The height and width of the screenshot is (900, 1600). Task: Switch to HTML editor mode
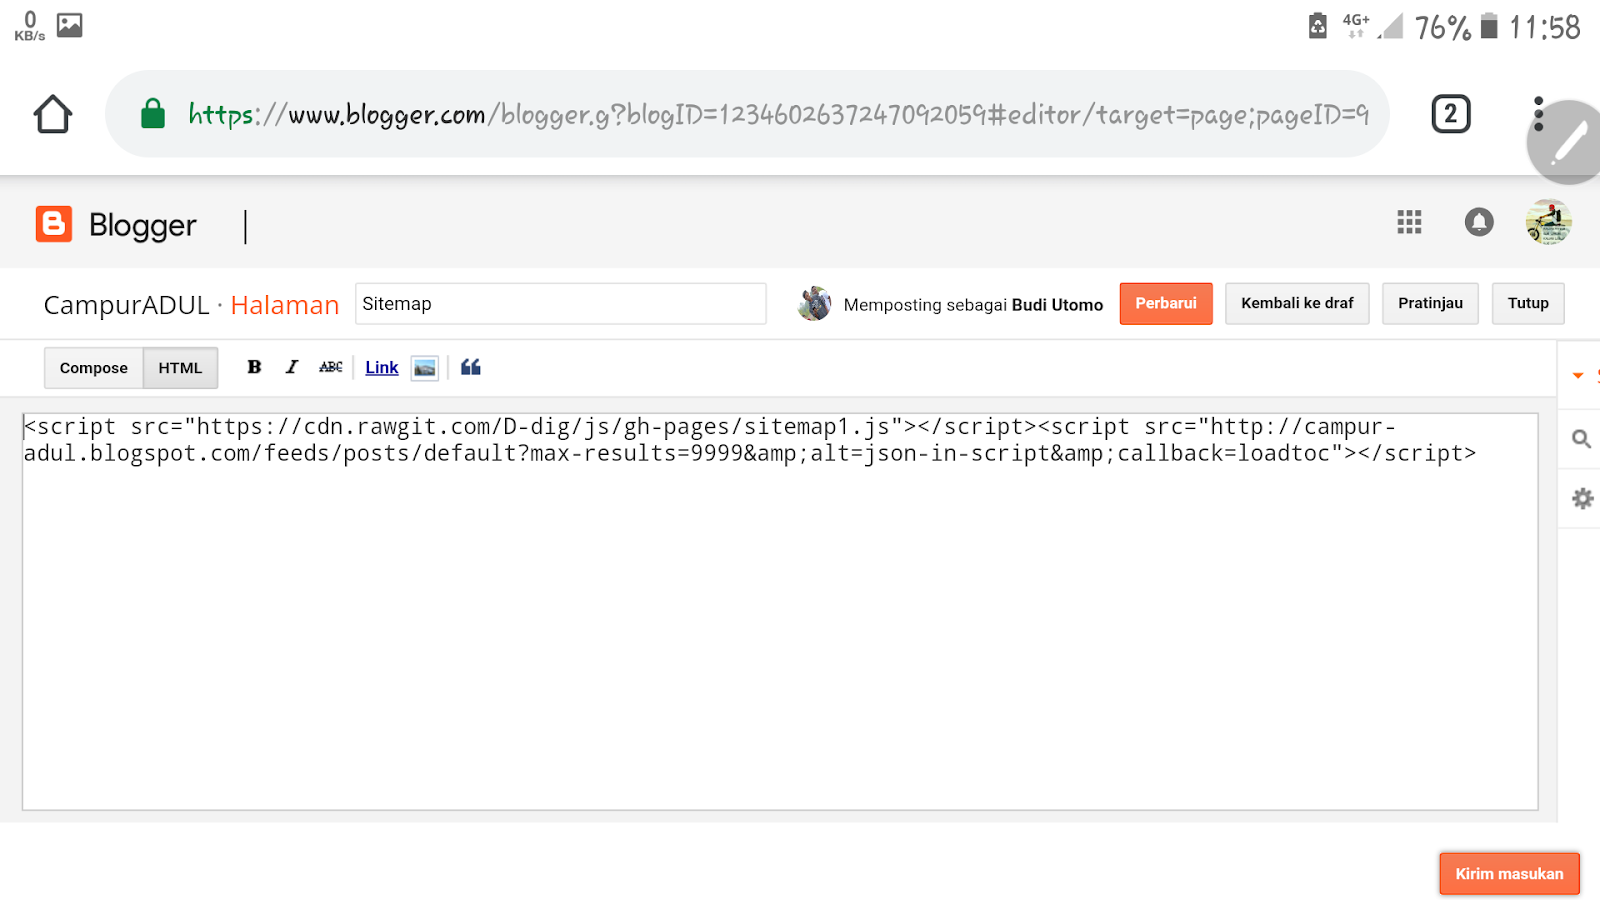pyautogui.click(x=180, y=368)
